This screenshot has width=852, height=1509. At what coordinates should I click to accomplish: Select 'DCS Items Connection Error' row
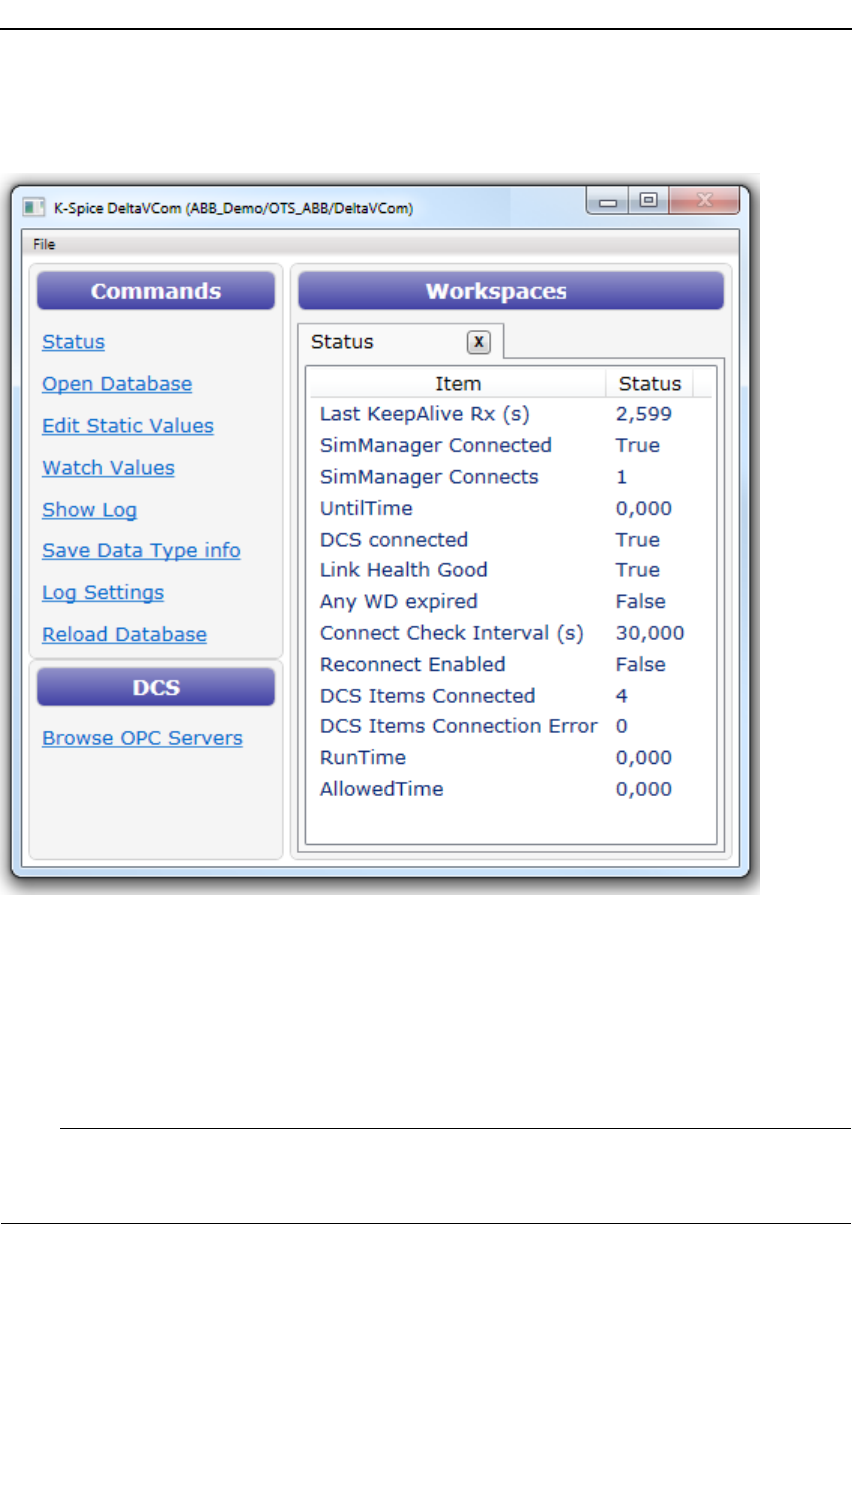coord(511,726)
